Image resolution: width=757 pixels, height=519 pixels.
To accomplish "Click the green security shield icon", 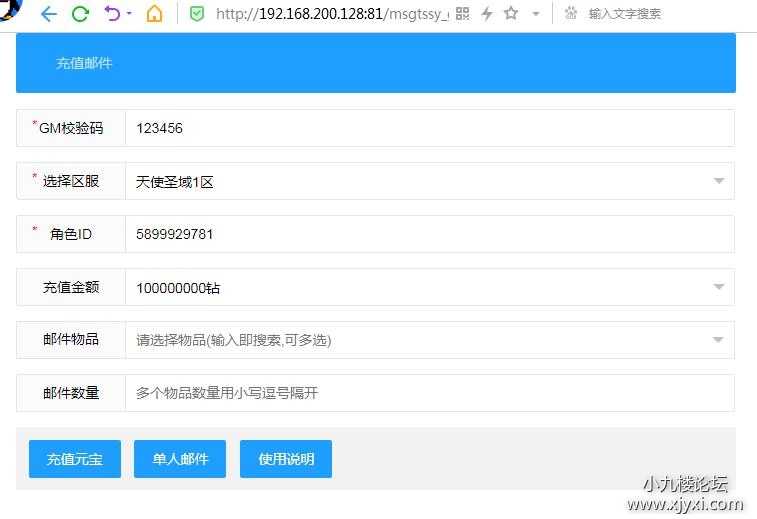I will (x=197, y=14).
